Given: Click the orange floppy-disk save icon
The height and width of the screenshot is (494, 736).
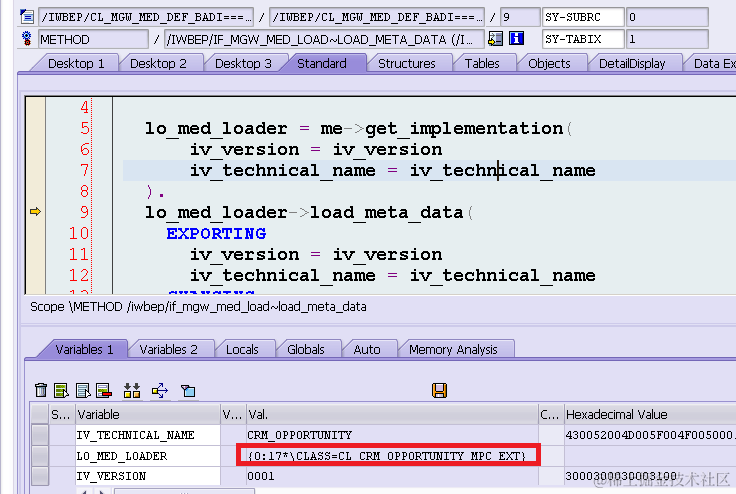Looking at the screenshot, I should tap(439, 390).
